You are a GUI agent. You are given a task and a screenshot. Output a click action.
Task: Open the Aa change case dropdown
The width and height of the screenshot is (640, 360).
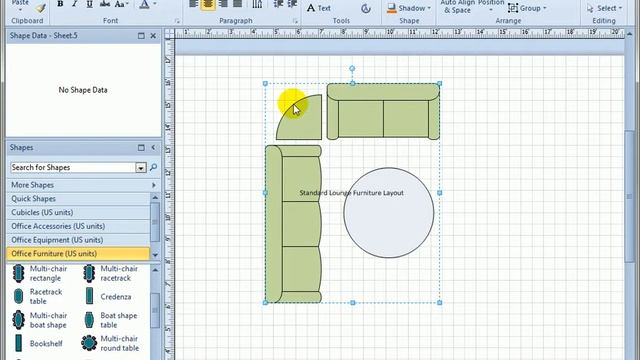tap(121, 4)
